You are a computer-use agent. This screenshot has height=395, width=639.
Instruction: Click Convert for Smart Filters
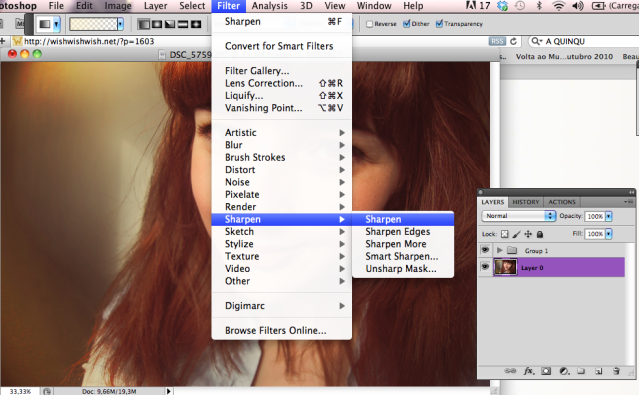click(282, 46)
